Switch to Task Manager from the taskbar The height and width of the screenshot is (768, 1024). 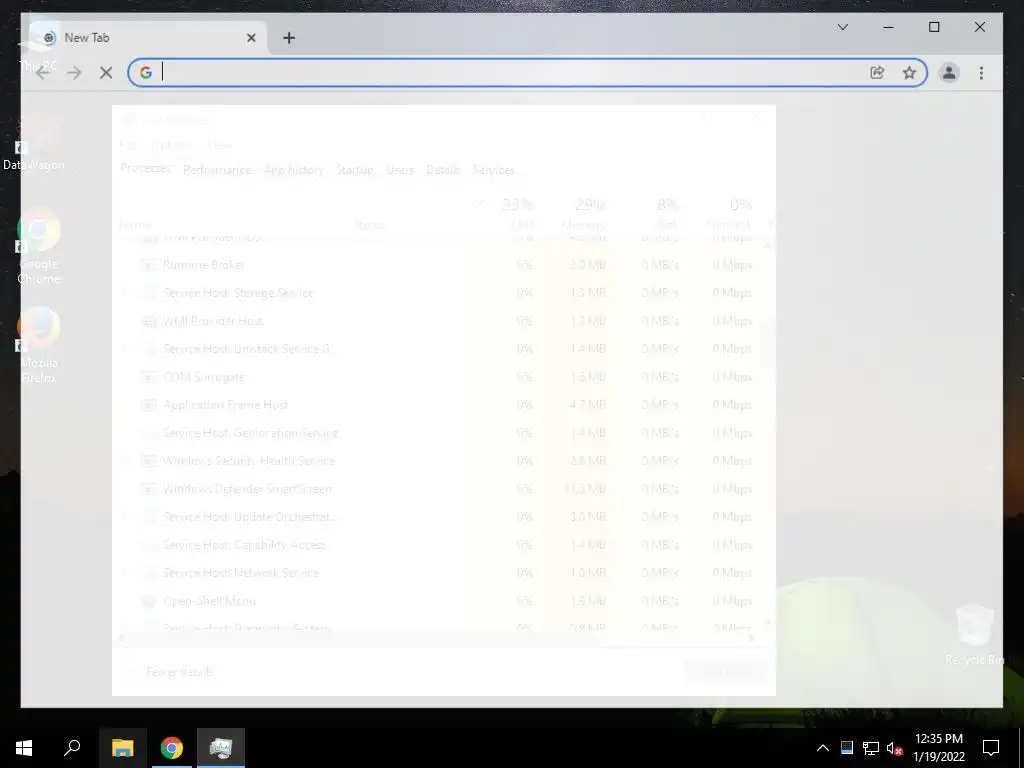[221, 748]
